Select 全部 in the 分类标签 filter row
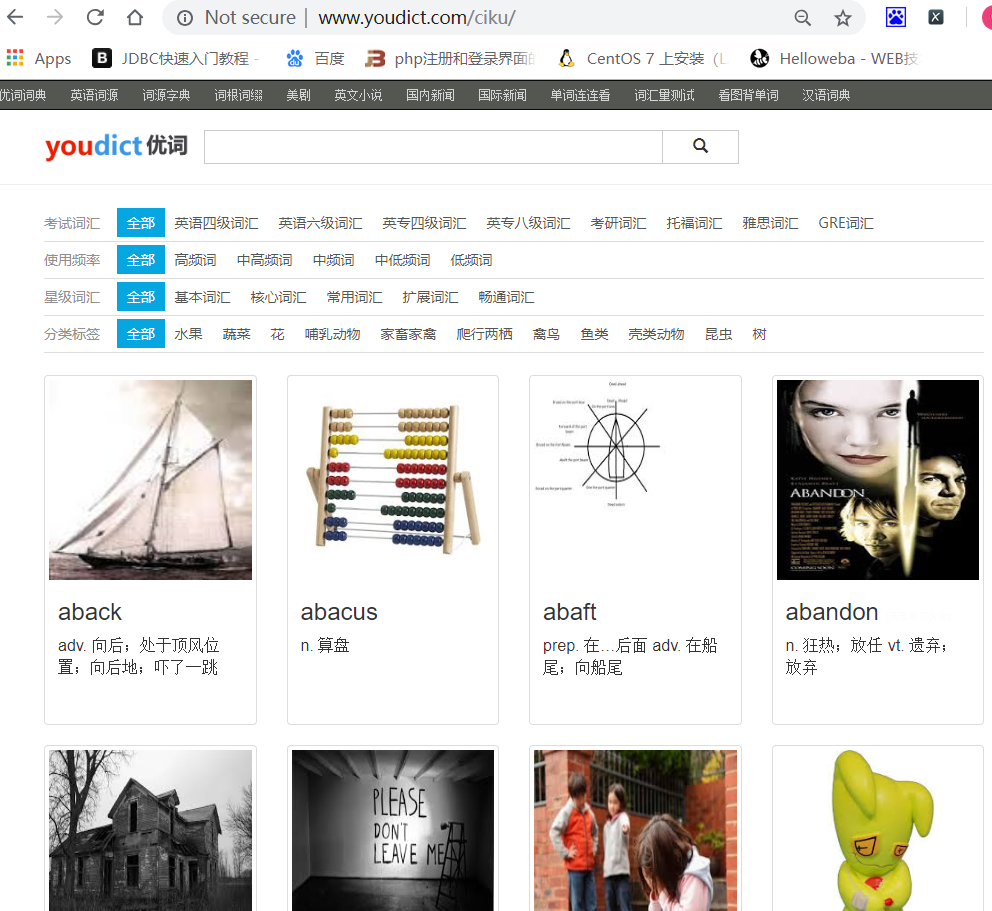 click(x=140, y=334)
